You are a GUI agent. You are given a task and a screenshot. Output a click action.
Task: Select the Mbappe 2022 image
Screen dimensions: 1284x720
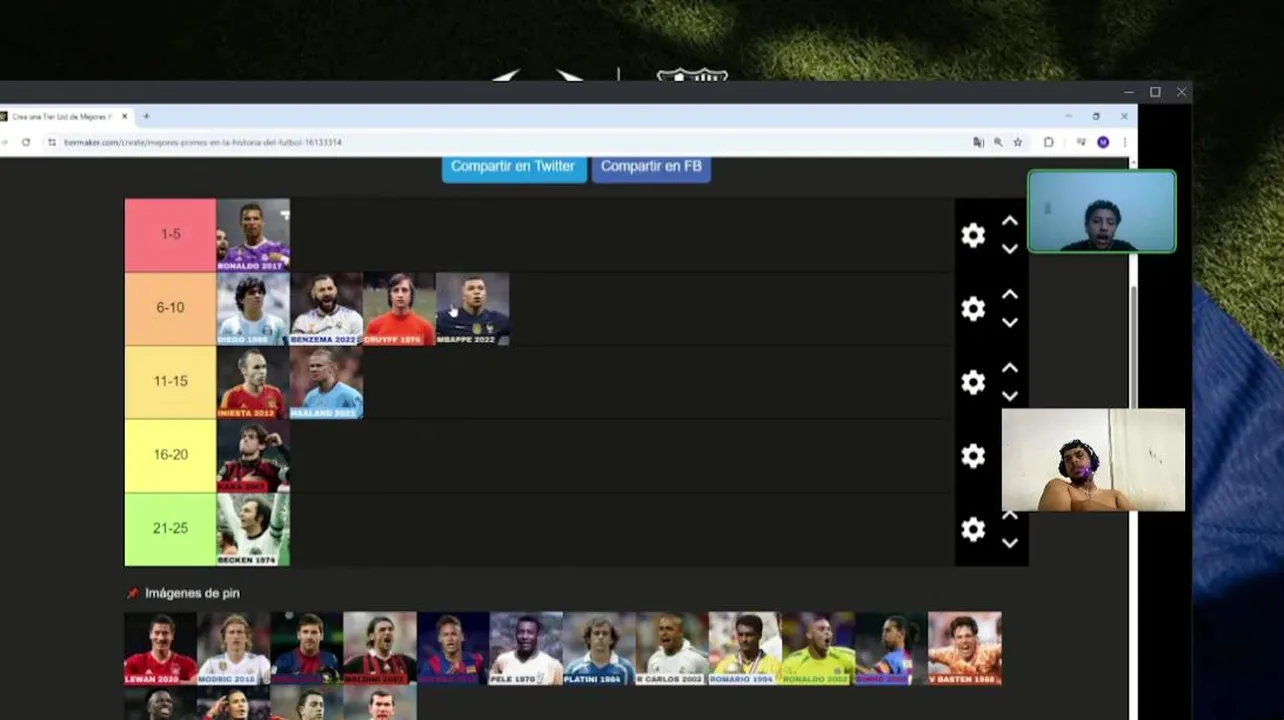472,309
